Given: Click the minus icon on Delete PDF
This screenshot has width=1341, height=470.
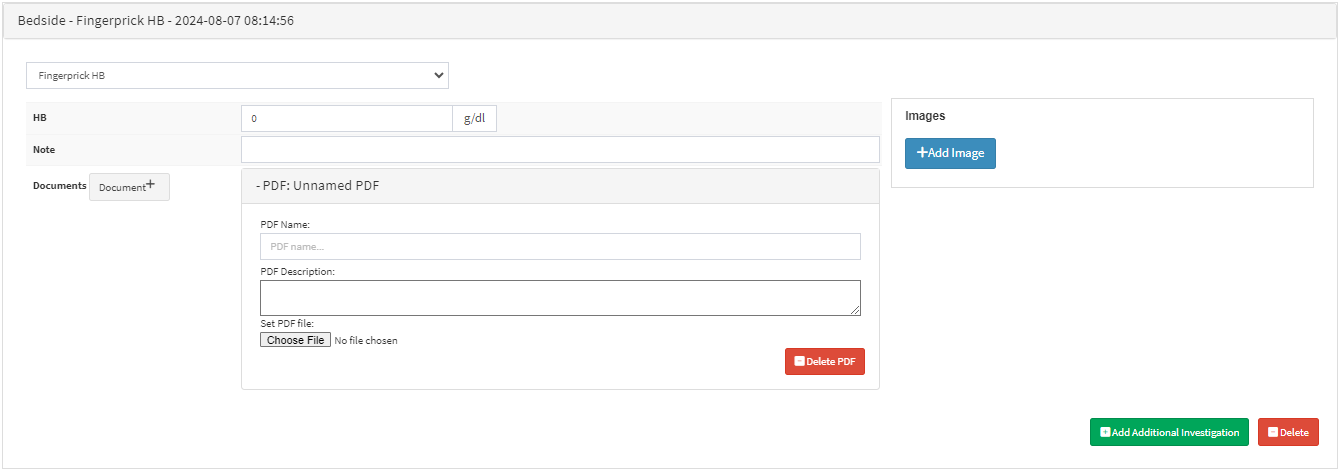Looking at the screenshot, I should (x=799, y=362).
